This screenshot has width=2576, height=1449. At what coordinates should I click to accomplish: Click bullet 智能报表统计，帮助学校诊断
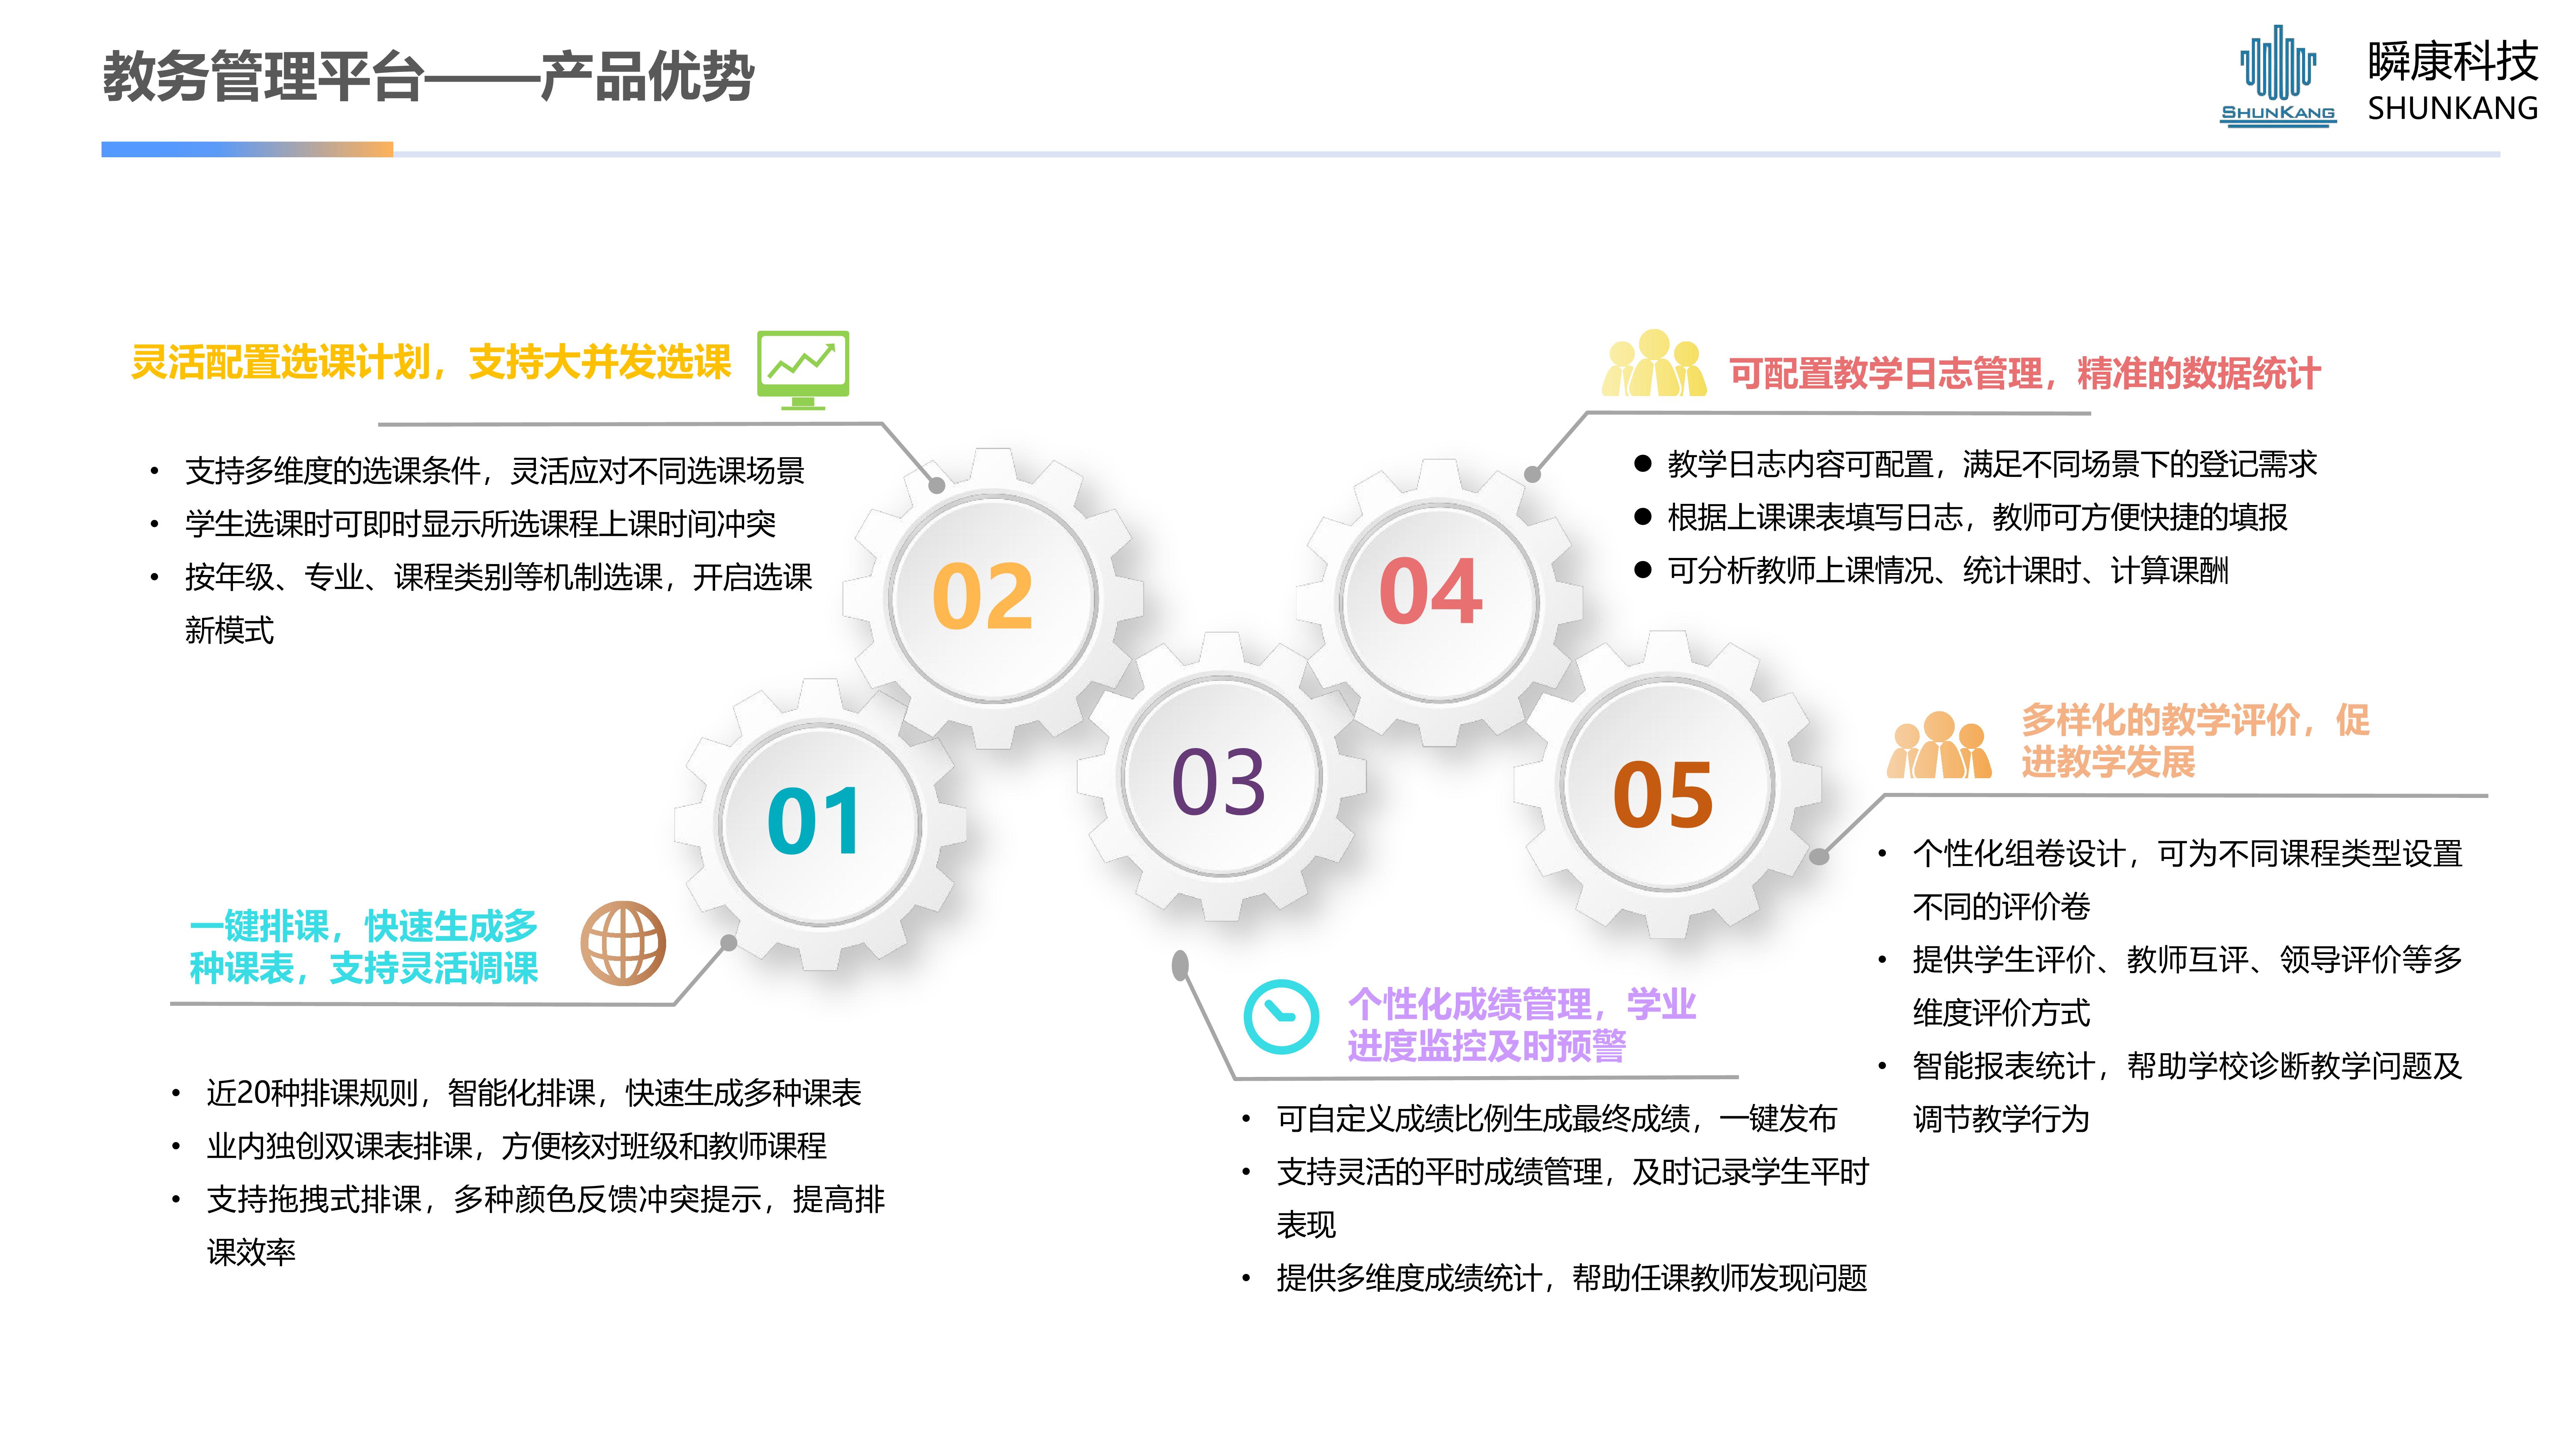(2187, 1092)
